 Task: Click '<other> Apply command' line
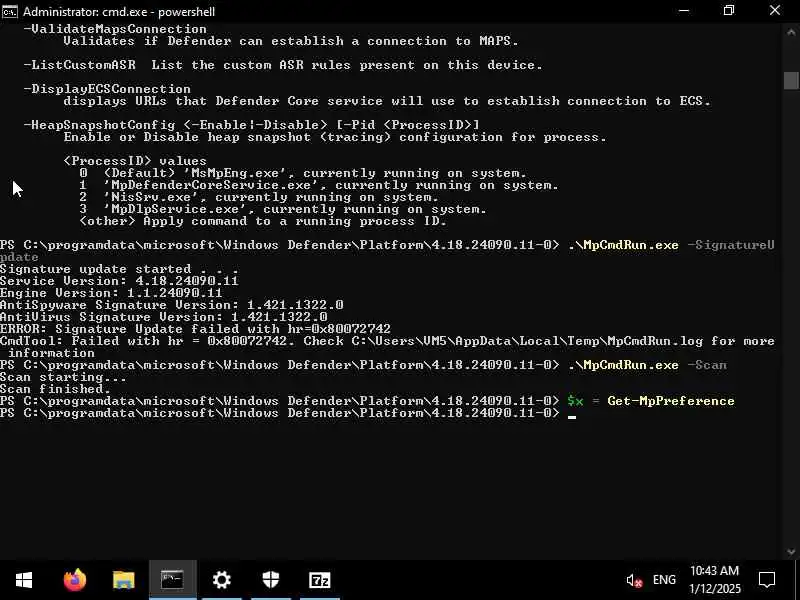pos(263,221)
